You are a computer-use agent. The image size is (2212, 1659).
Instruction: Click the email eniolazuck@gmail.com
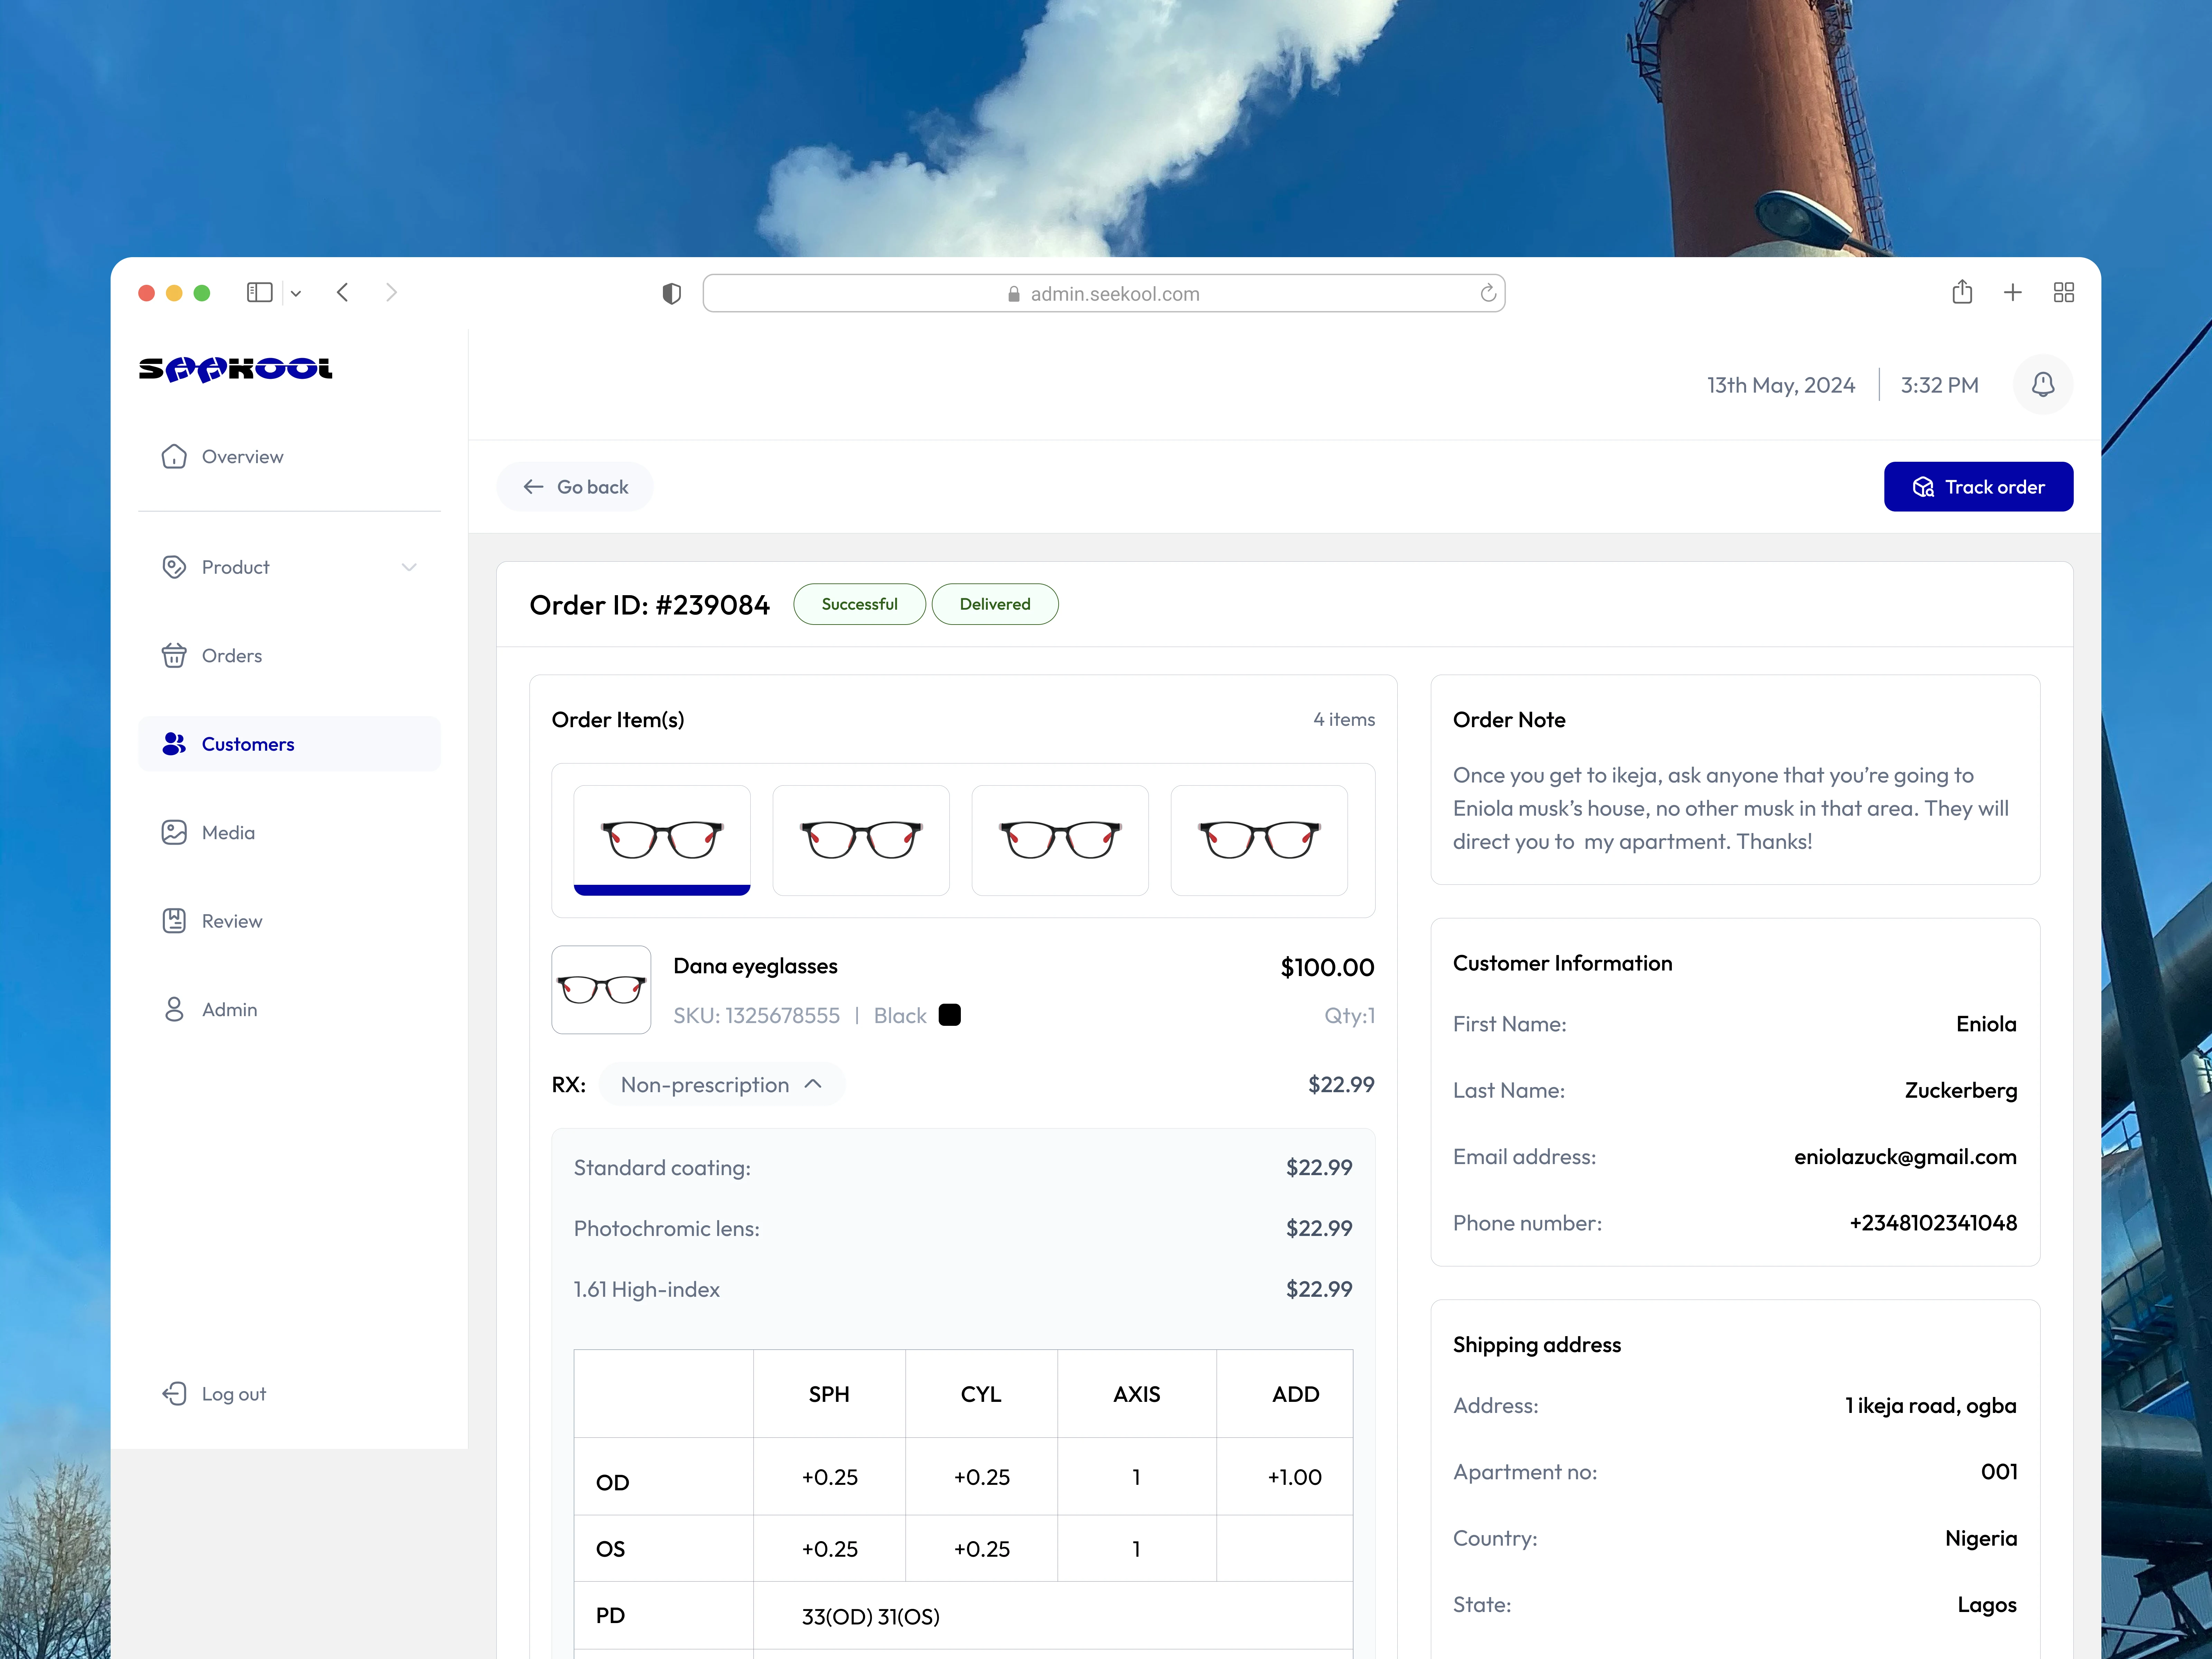tap(1905, 1157)
